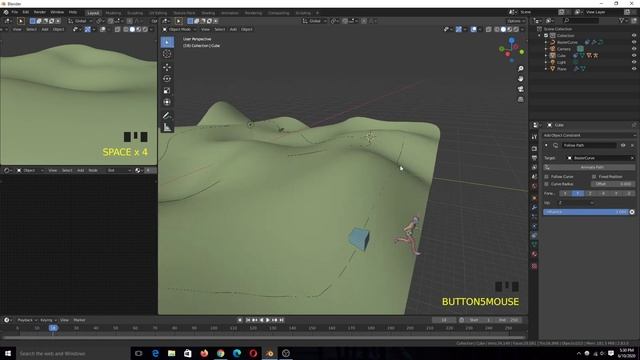Click the Blender logo menu icon
Image resolution: width=640 pixels, height=360 pixels.
point(6,12)
